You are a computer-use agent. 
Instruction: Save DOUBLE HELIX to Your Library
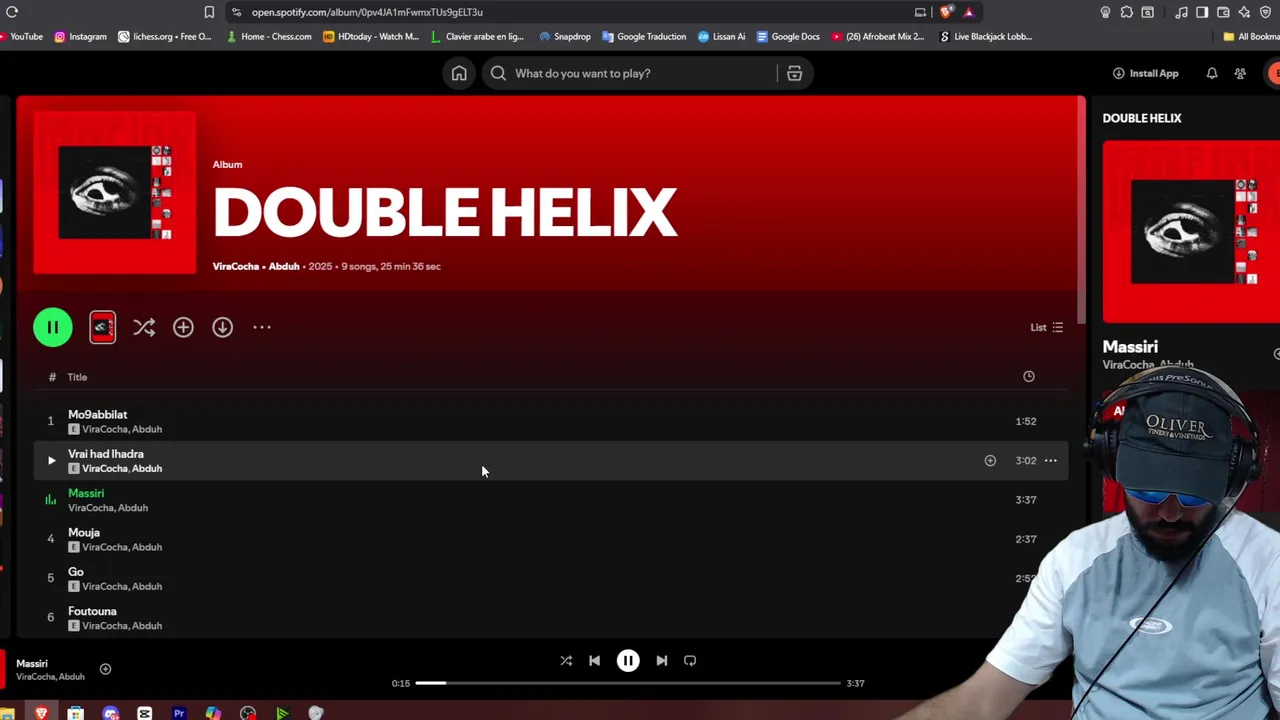click(x=183, y=327)
